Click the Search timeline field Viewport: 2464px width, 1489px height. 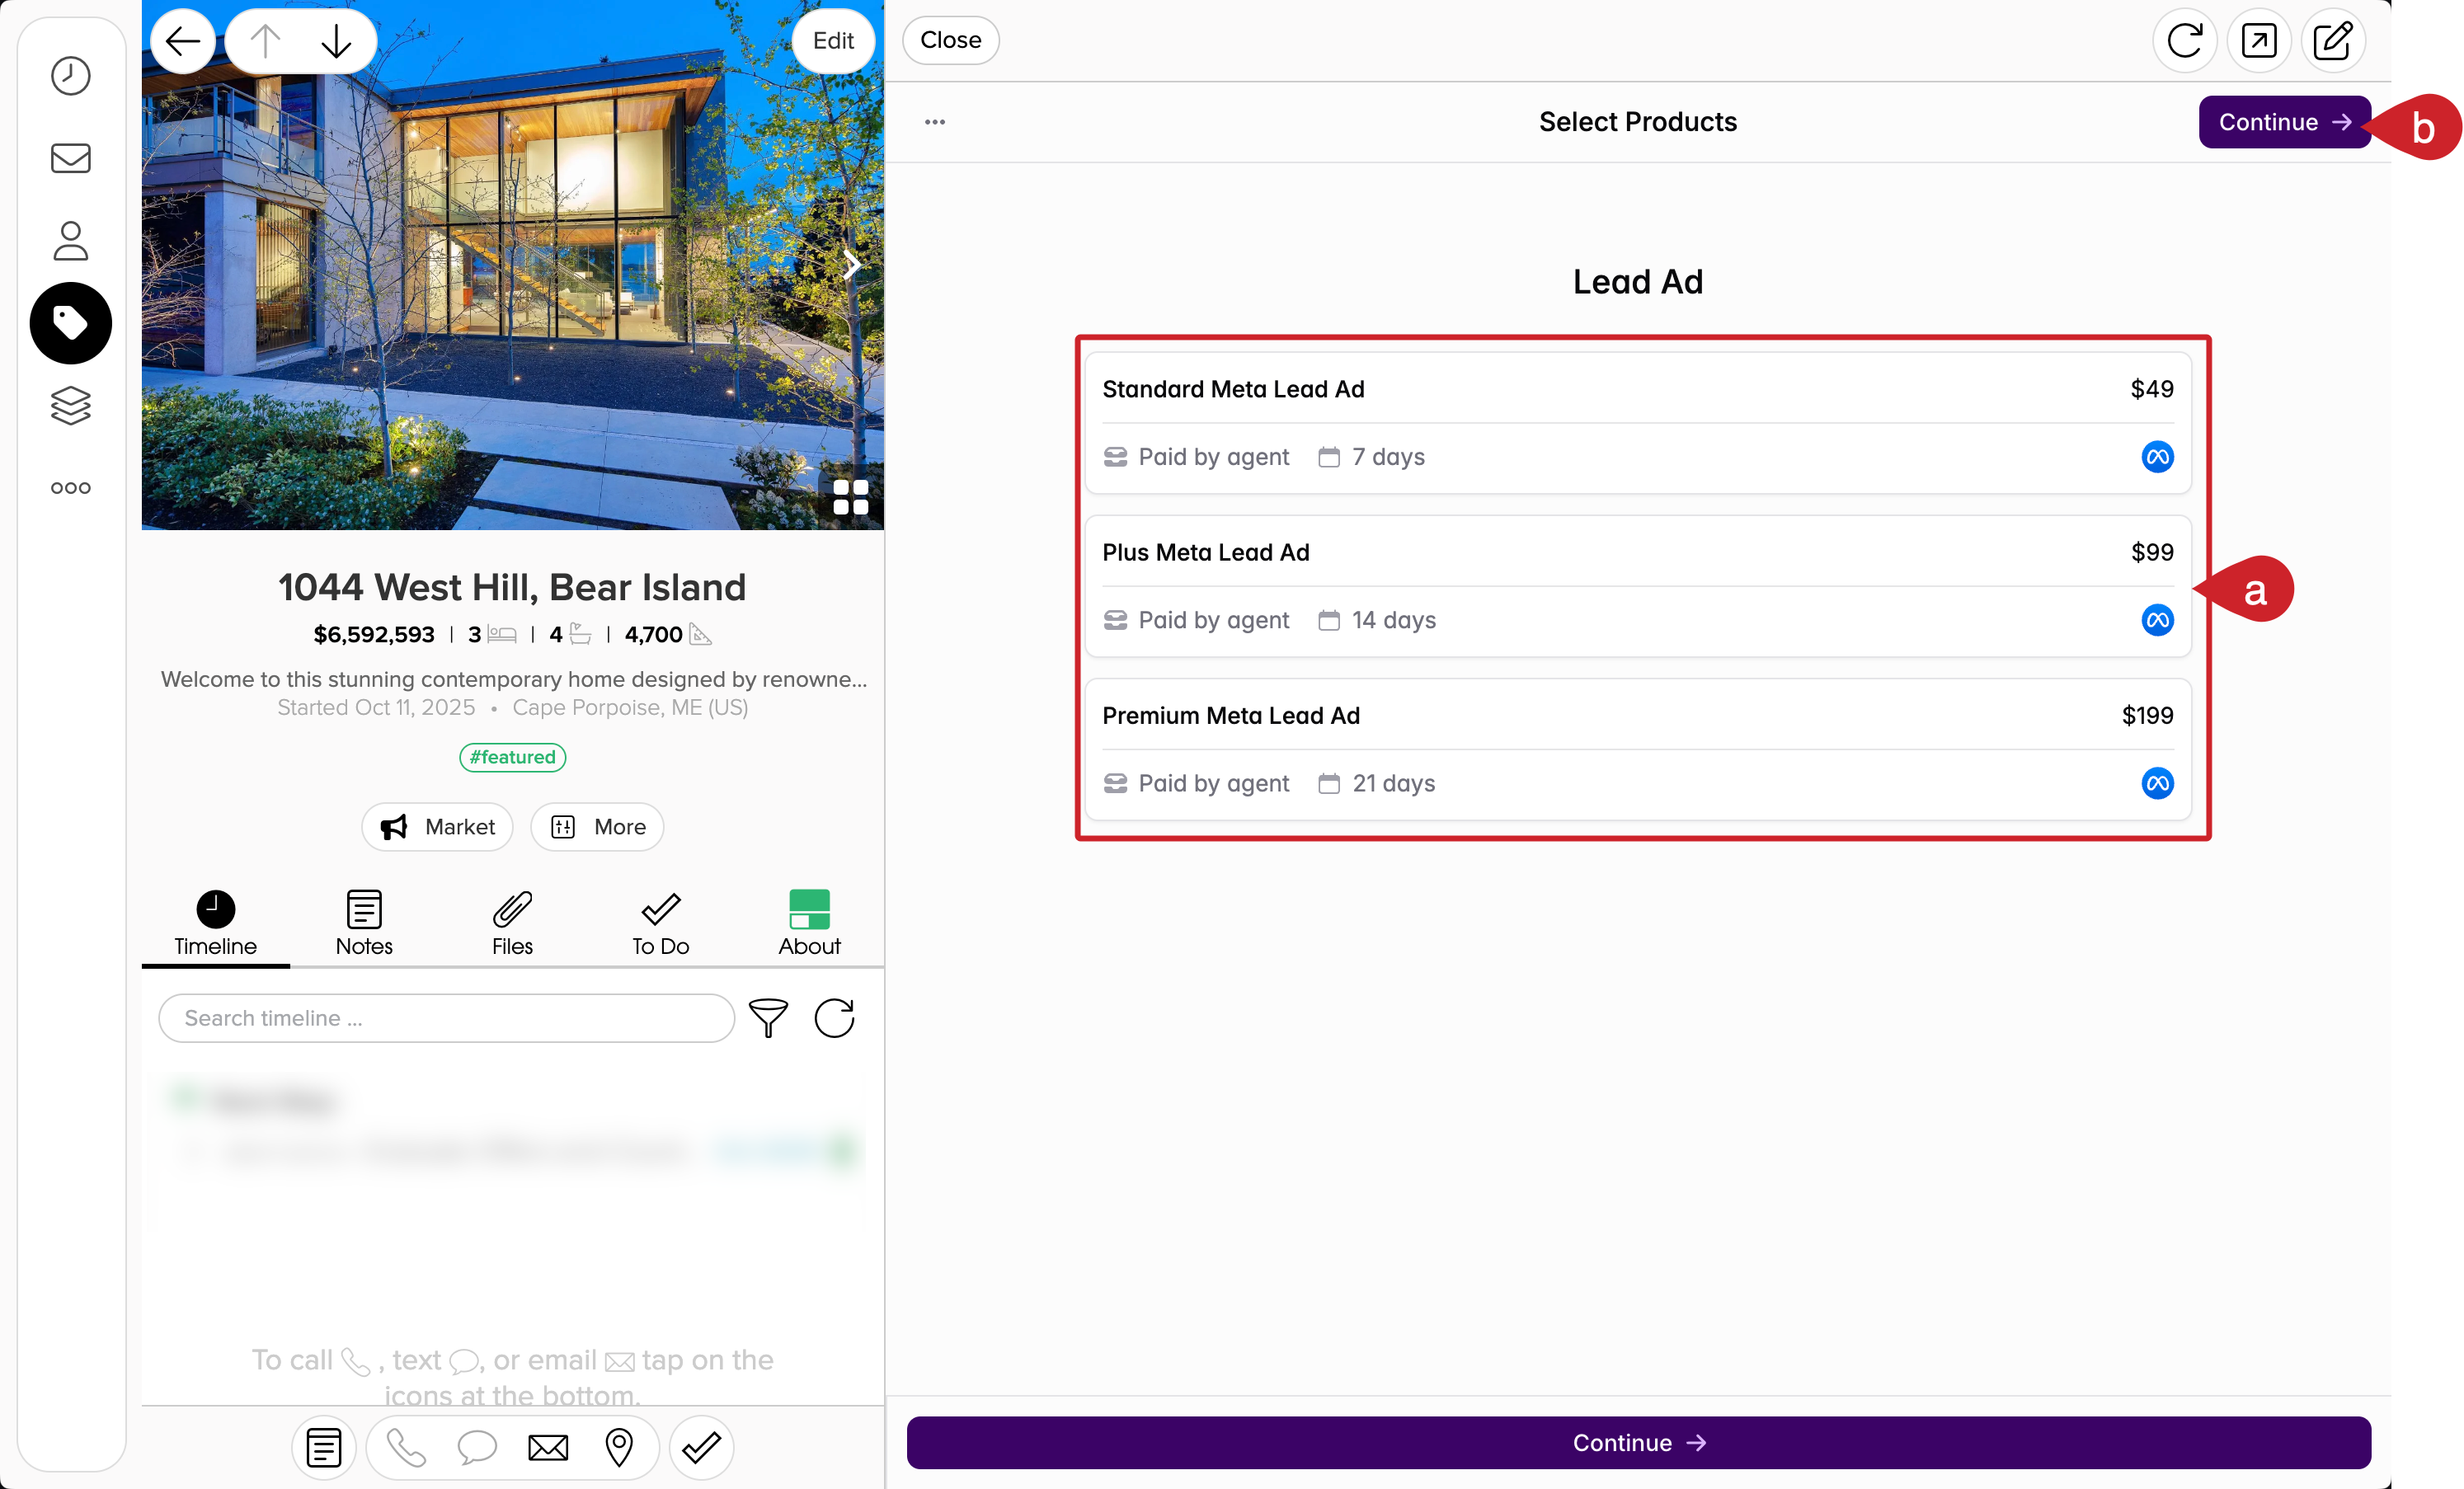[x=446, y=1018]
